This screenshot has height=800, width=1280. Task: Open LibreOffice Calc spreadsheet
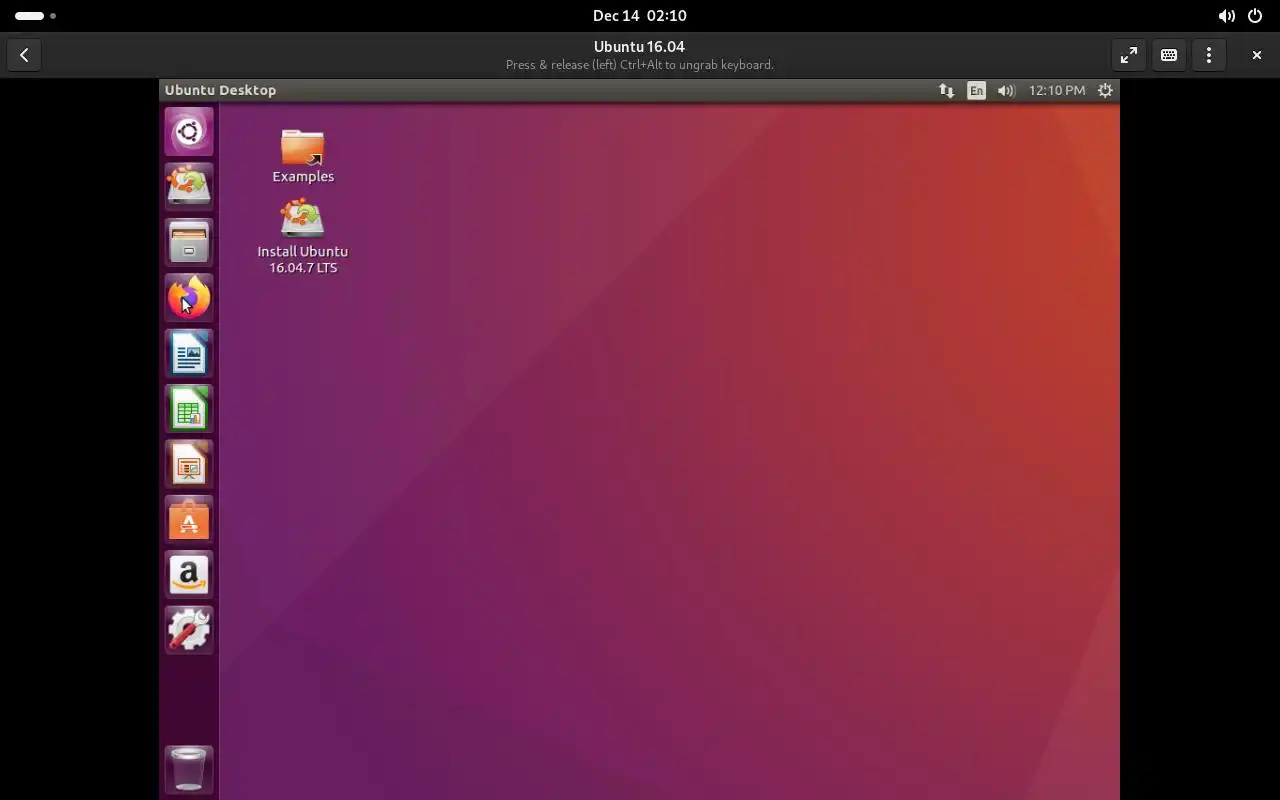pyautogui.click(x=189, y=409)
